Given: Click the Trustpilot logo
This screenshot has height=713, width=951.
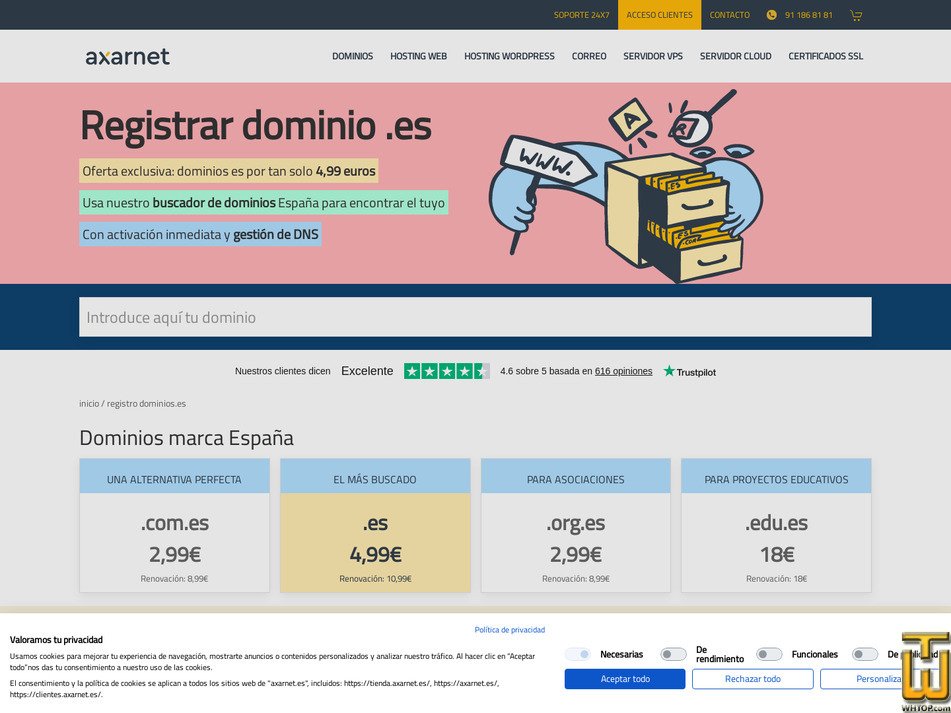Looking at the screenshot, I should point(690,371).
